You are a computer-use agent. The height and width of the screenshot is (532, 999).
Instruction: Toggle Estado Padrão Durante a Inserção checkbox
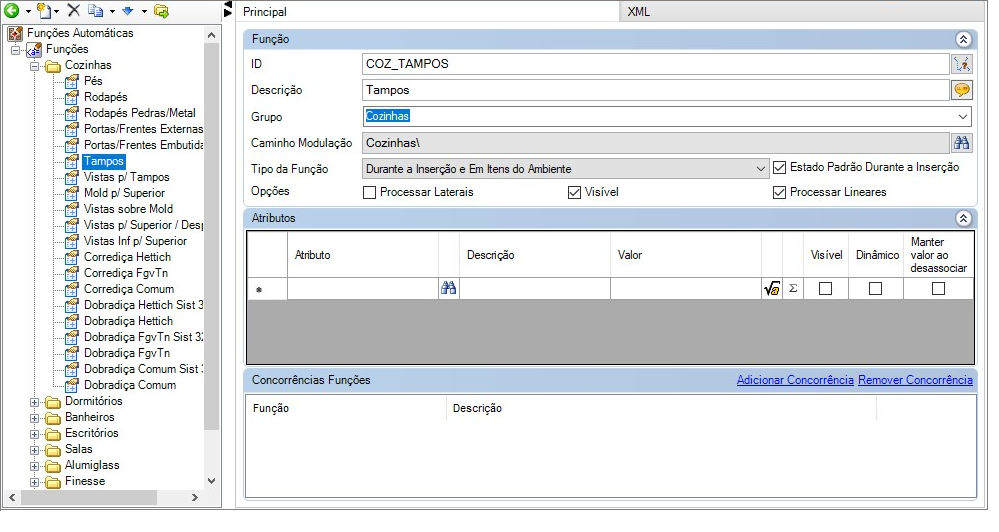point(780,168)
